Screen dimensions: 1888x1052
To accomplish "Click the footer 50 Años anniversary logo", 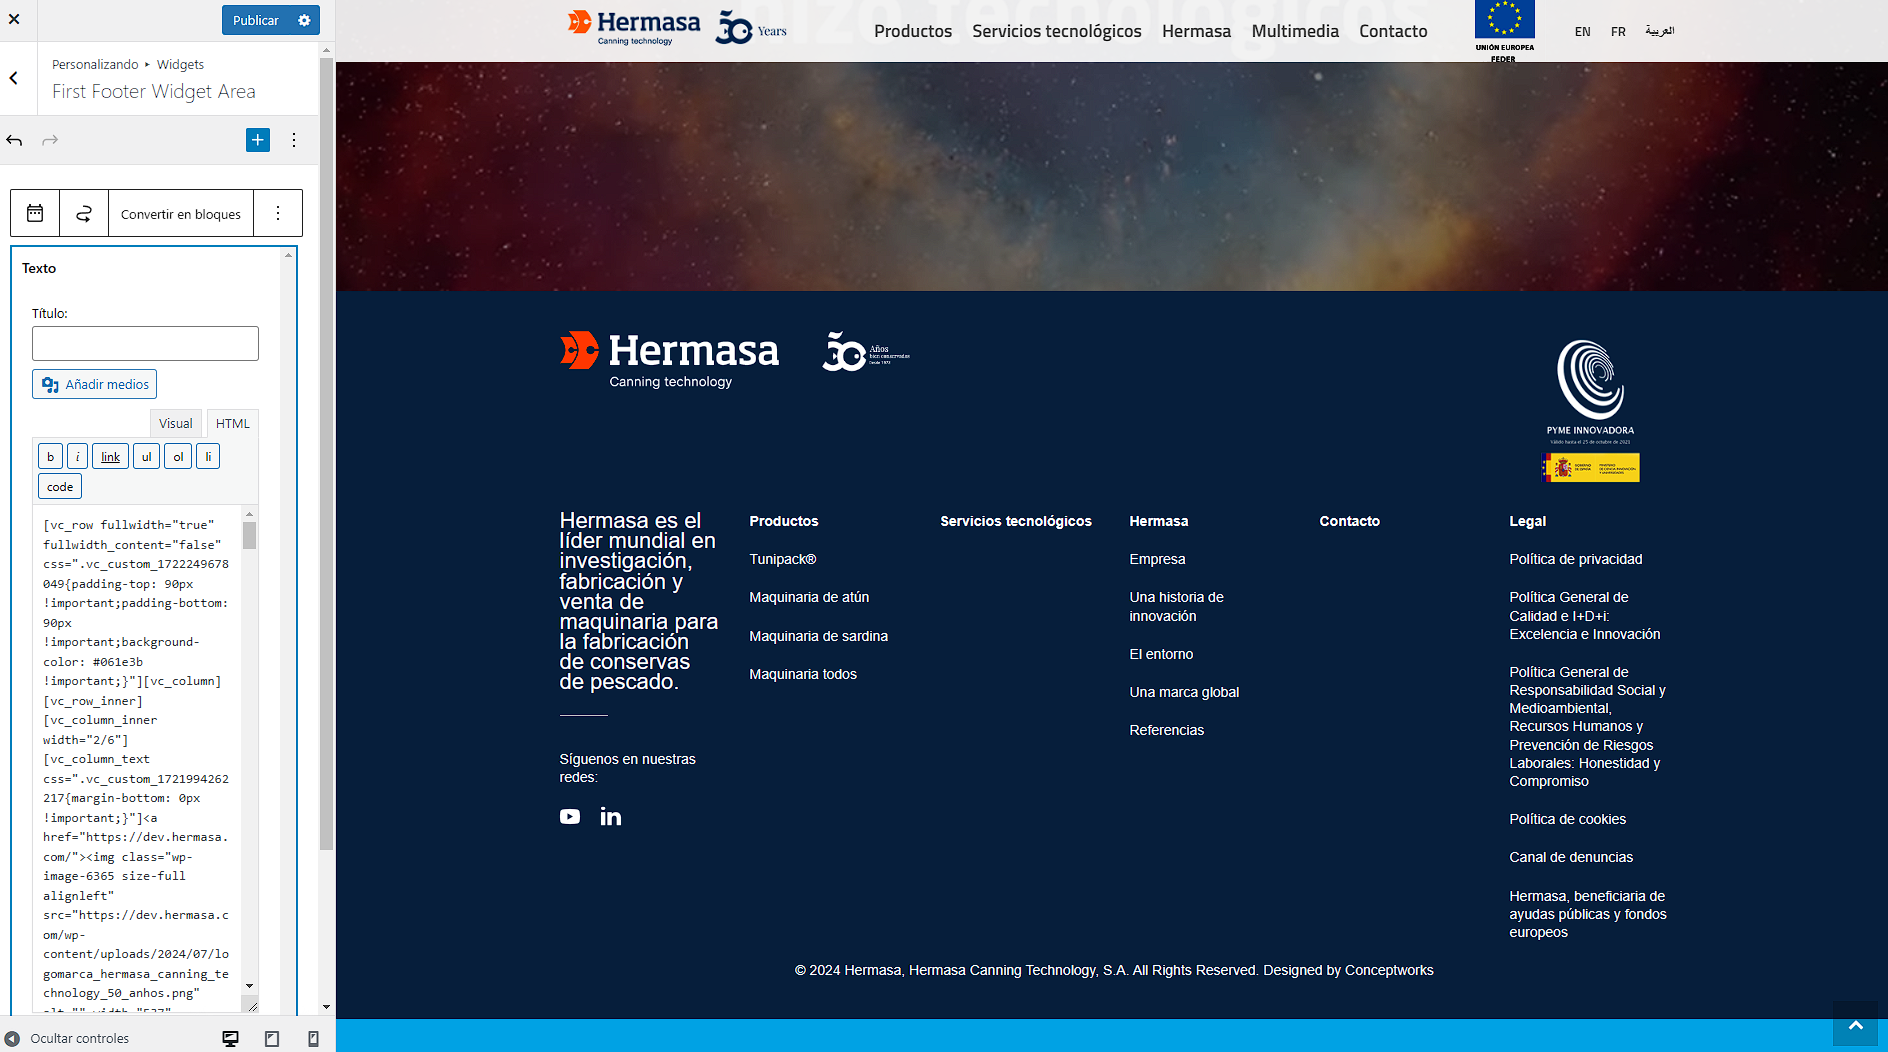I will [866, 352].
